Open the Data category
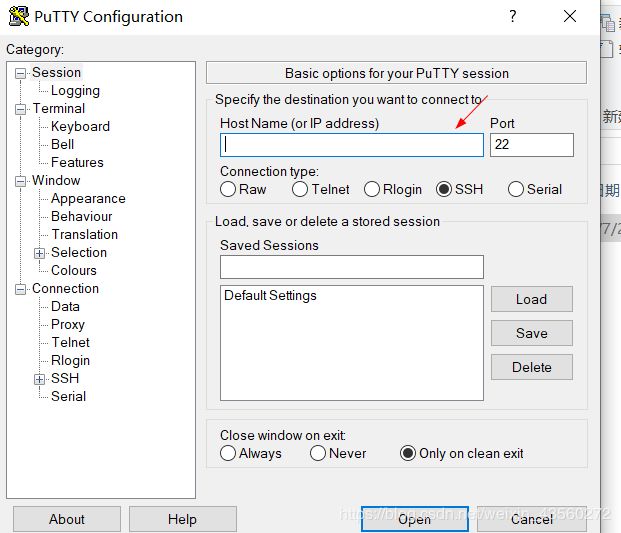This screenshot has height=533, width=621. [x=65, y=306]
